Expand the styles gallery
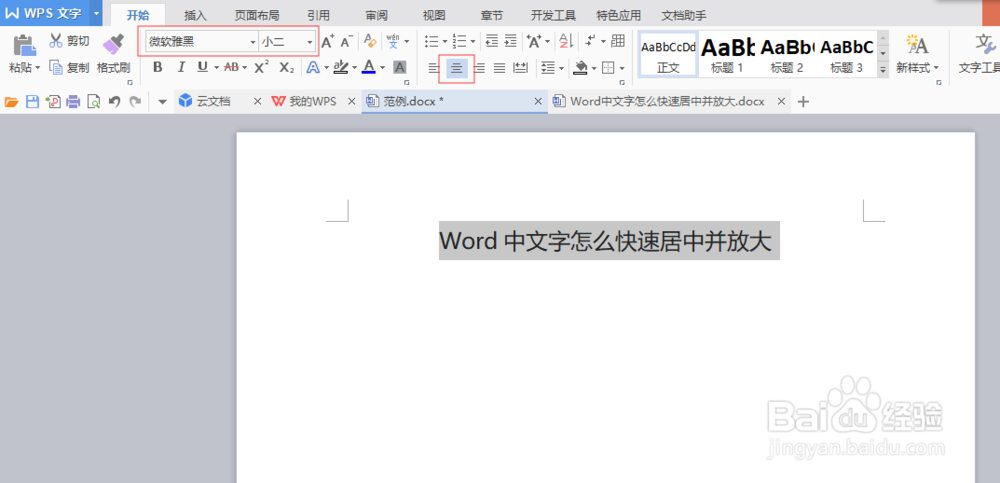The width and height of the screenshot is (1000, 483). 883,71
